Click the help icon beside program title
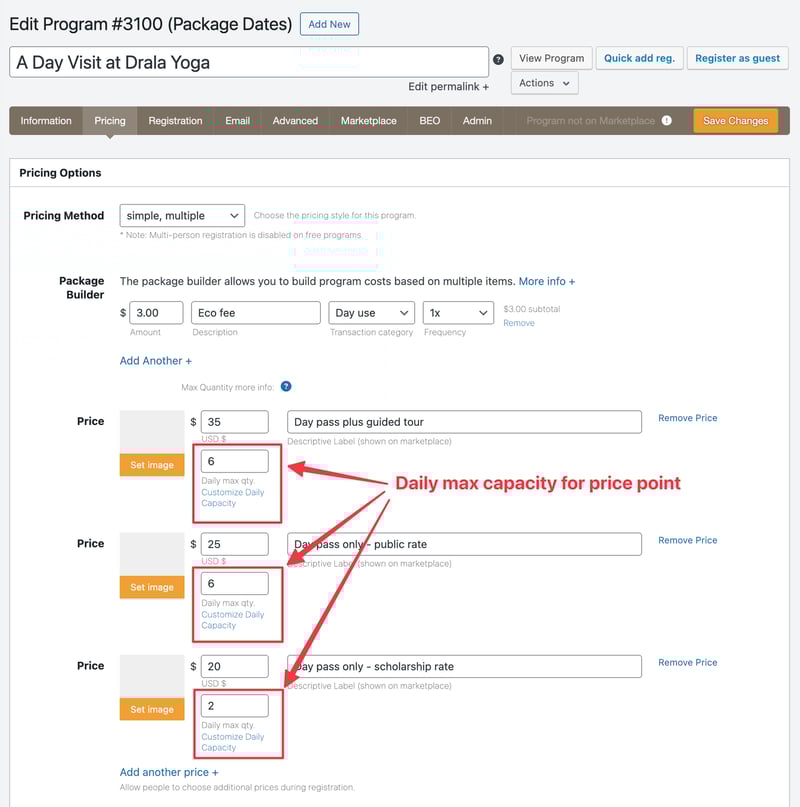This screenshot has height=807, width=800. click(x=498, y=60)
